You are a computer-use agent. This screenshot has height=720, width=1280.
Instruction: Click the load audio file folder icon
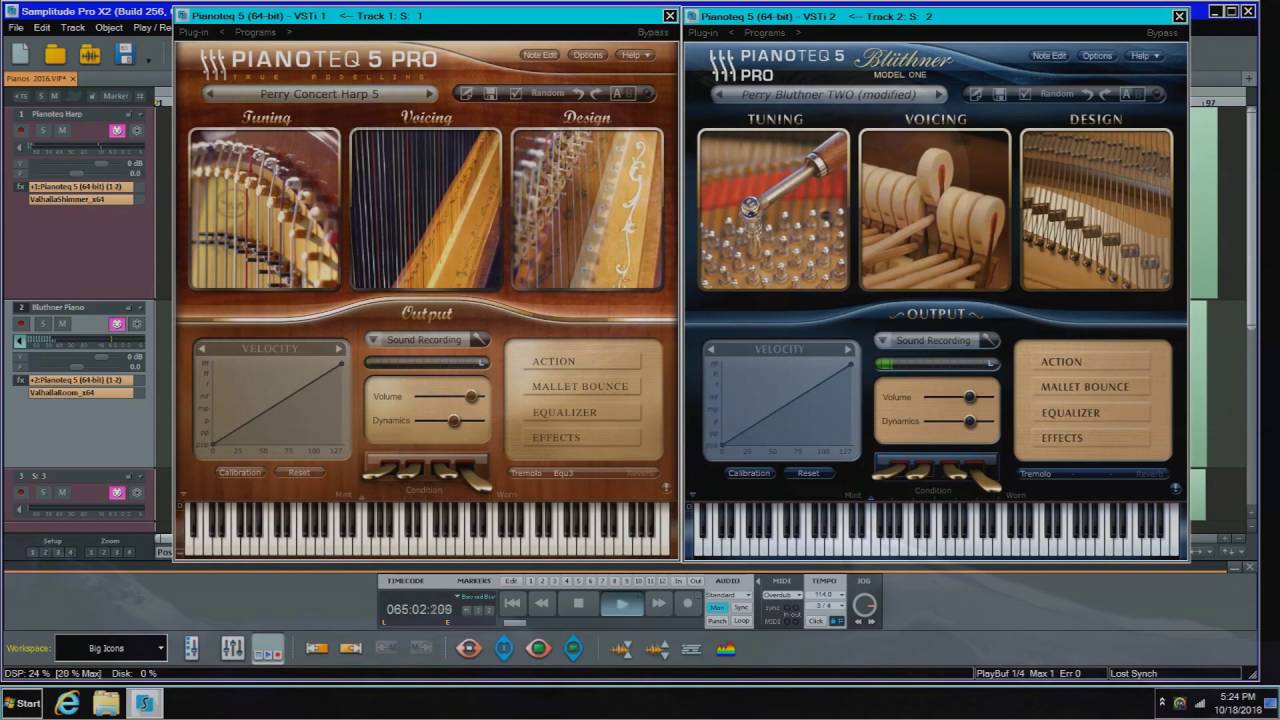89,53
